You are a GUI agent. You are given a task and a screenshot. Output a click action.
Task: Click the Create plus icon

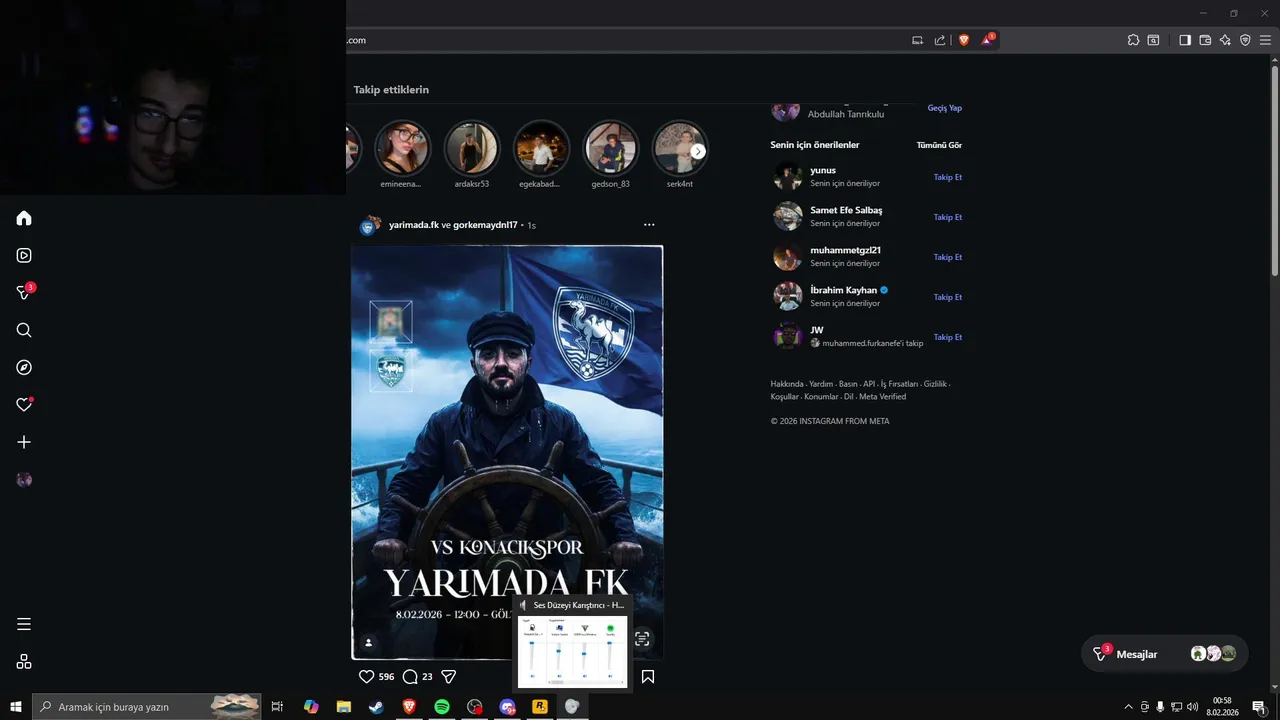24,442
